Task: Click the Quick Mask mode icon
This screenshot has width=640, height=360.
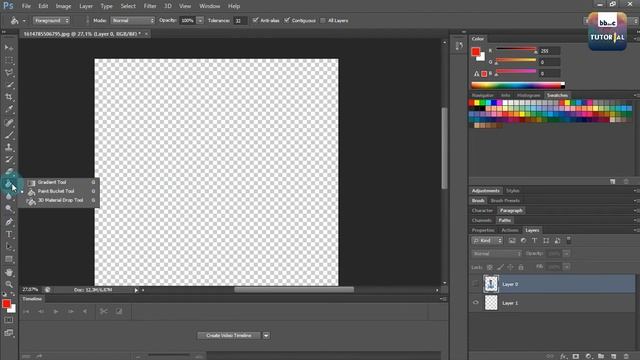Action: [9, 320]
